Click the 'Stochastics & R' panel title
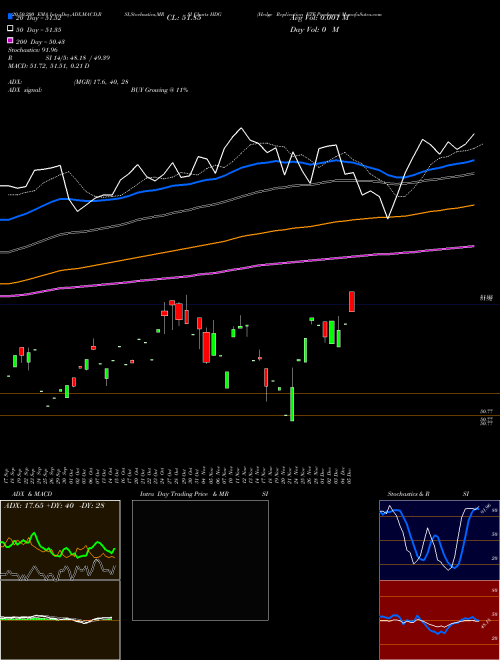The image size is (500, 660). pyautogui.click(x=409, y=494)
